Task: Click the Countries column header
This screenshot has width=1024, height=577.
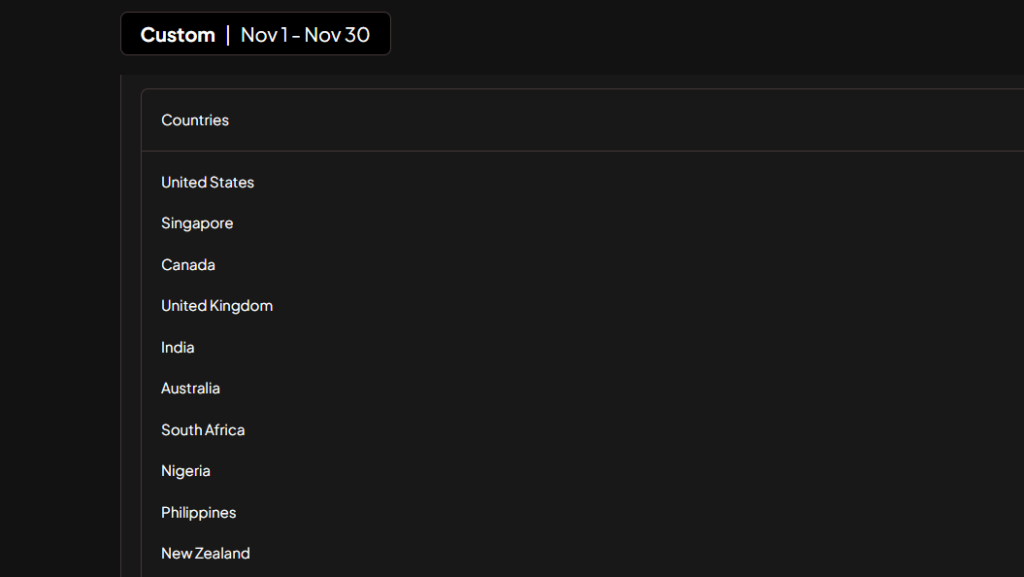Action: click(195, 120)
